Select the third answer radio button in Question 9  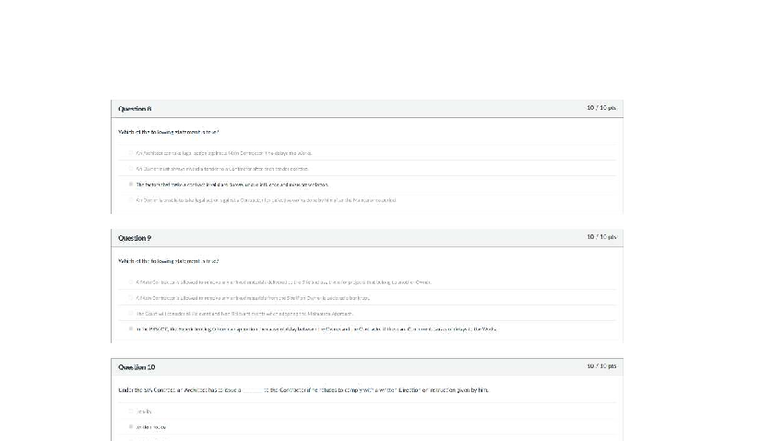coord(131,314)
